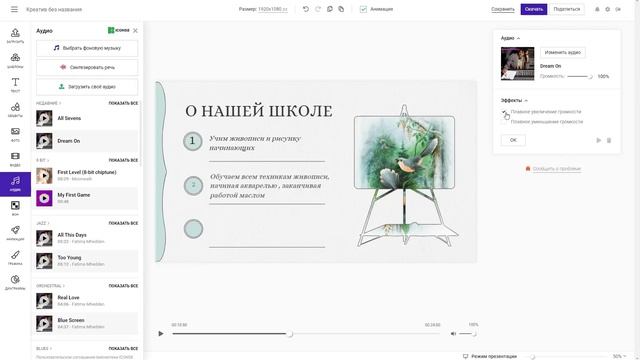Open the Video section in sidebar

15,159
